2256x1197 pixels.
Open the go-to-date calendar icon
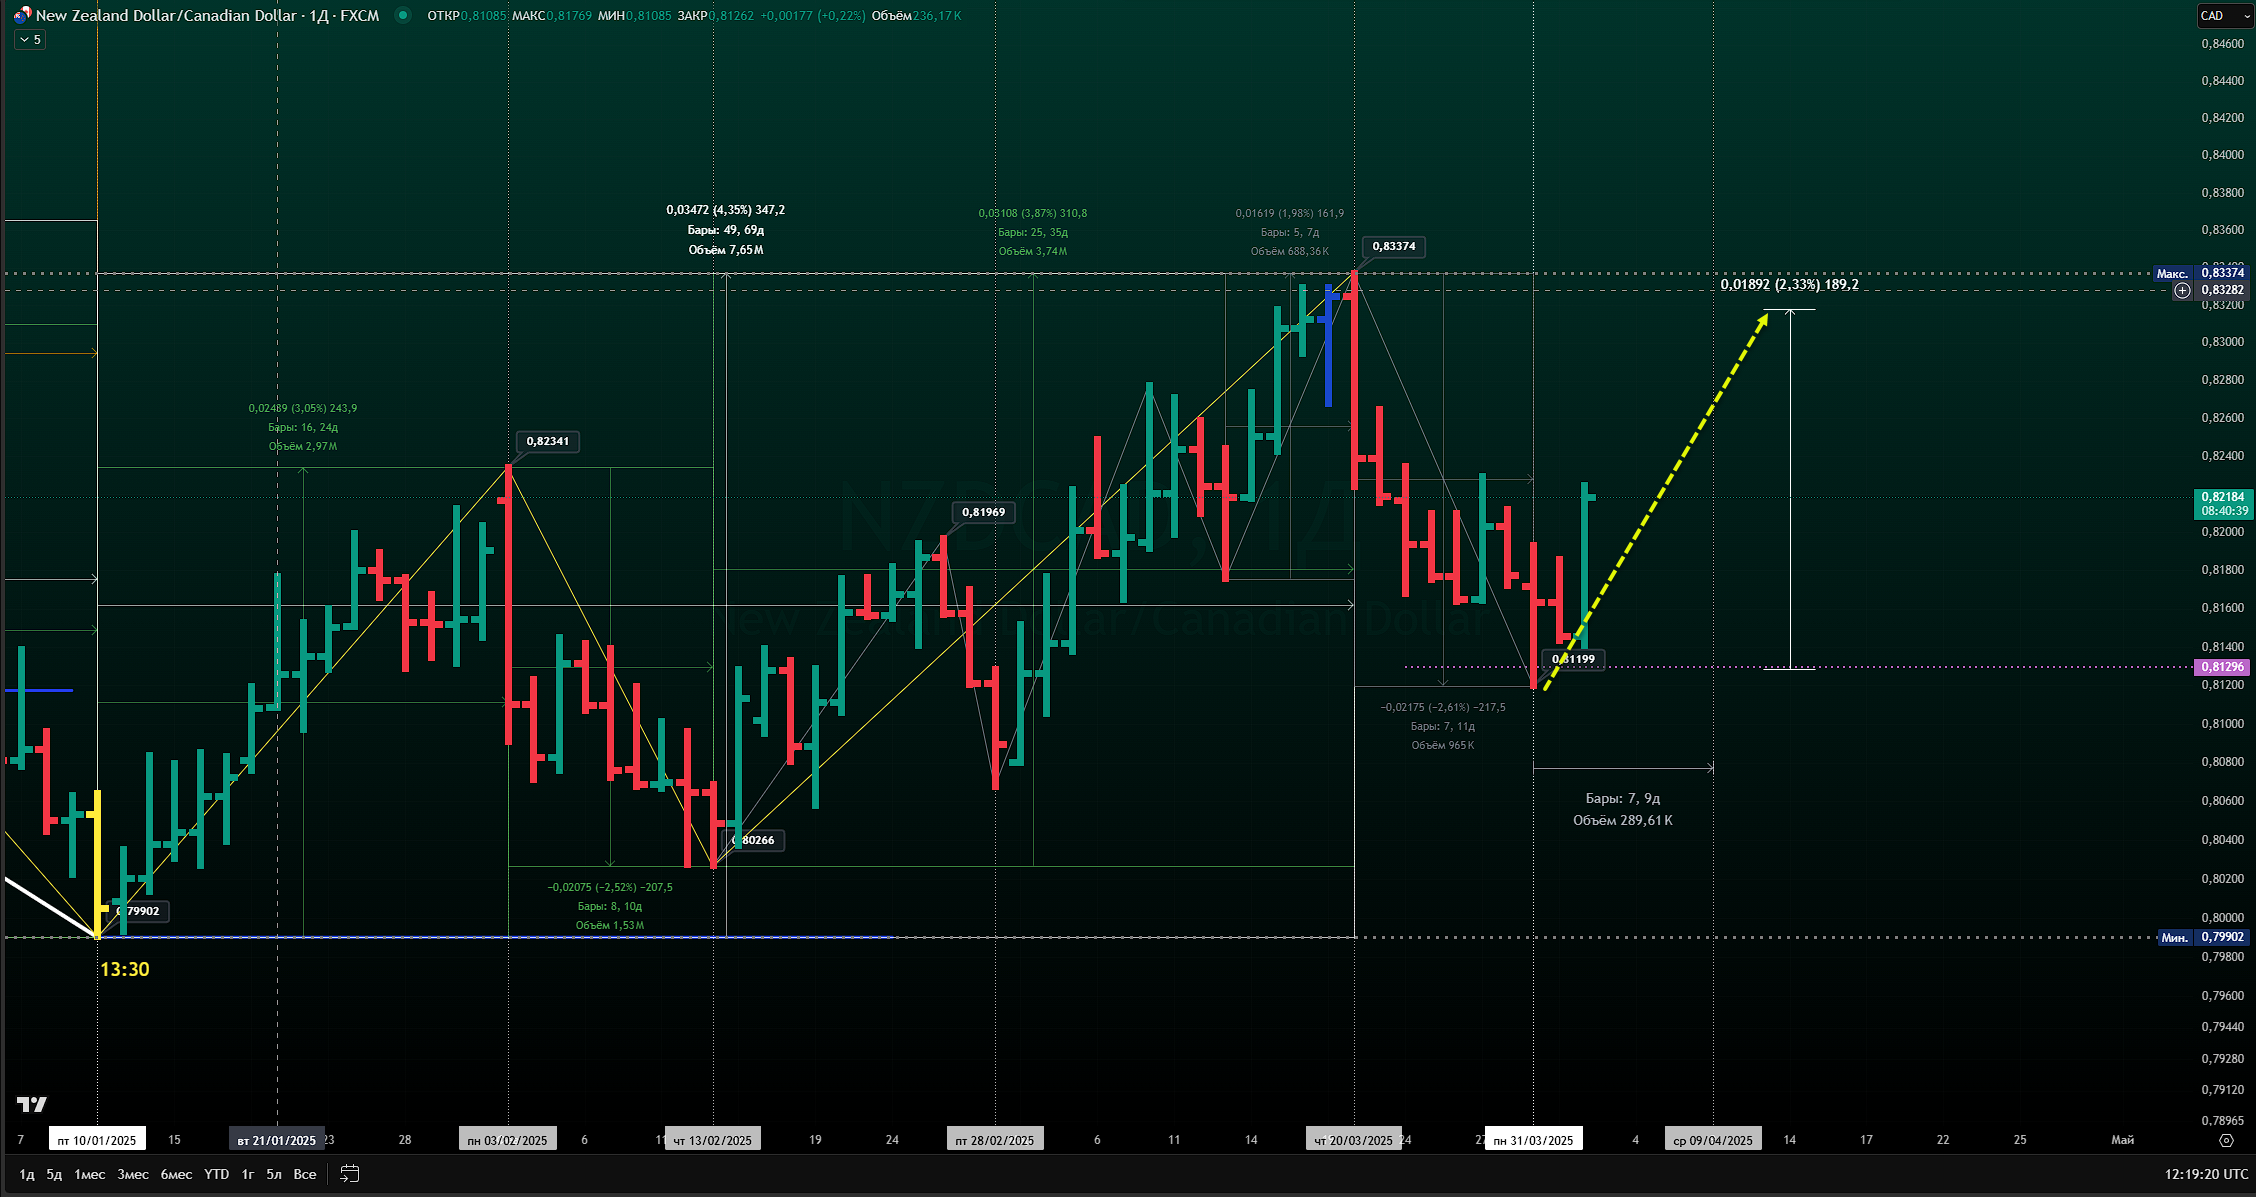click(x=349, y=1174)
